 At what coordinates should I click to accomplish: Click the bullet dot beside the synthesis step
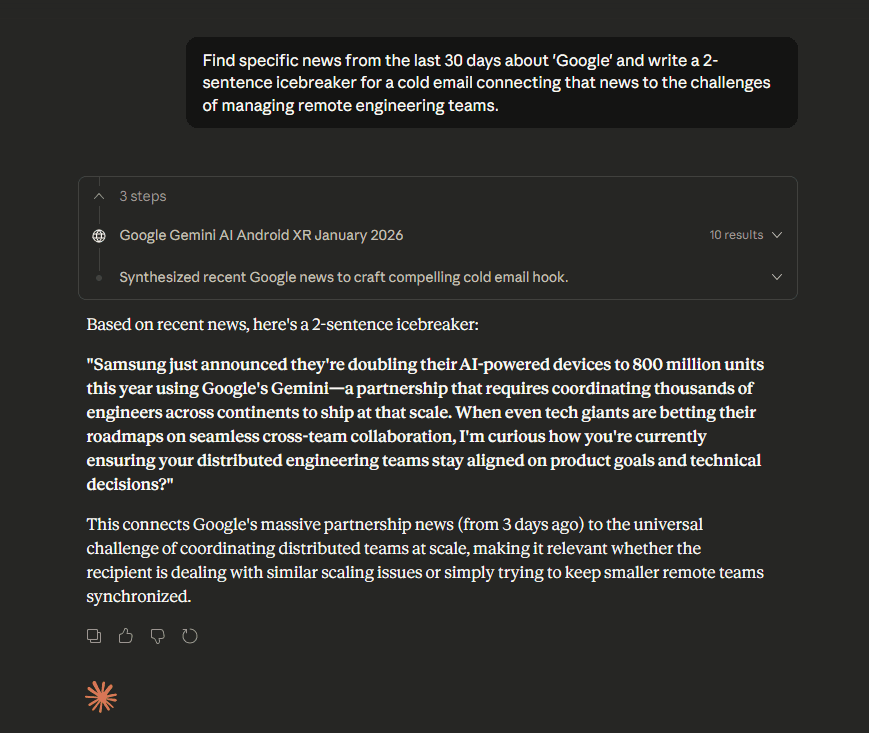(x=98, y=277)
